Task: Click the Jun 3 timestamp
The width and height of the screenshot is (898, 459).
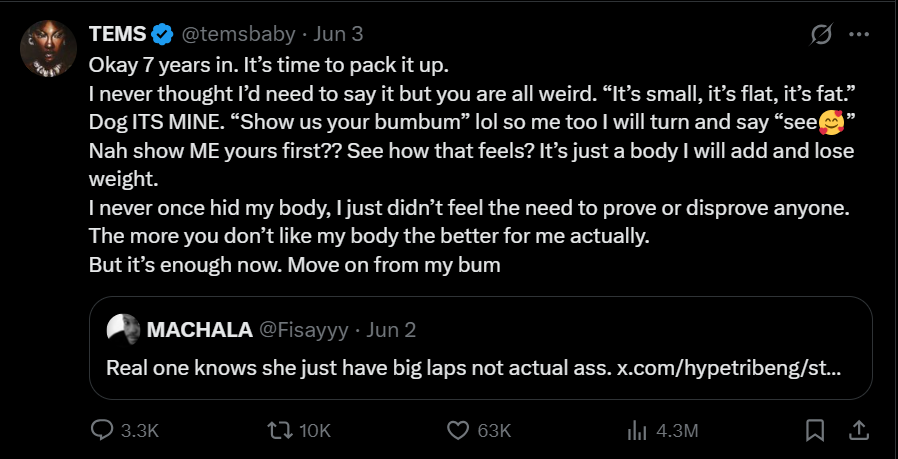Action: (x=338, y=34)
